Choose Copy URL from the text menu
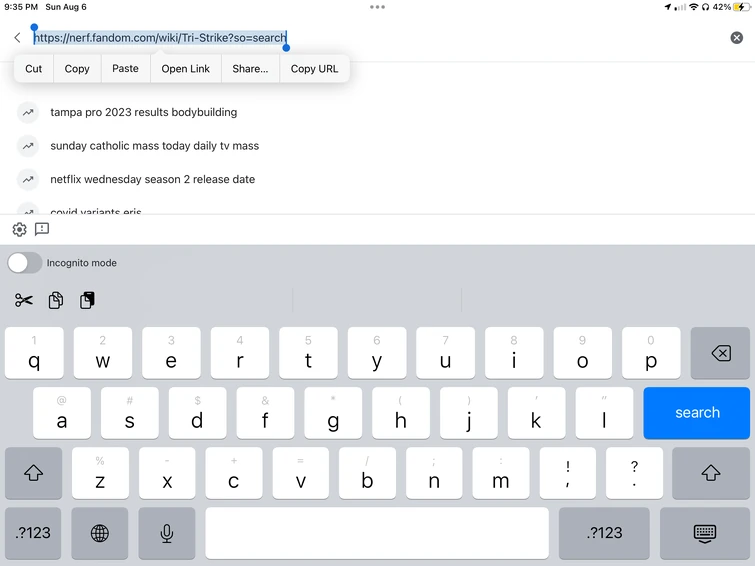This screenshot has height=566, width=755. click(314, 69)
